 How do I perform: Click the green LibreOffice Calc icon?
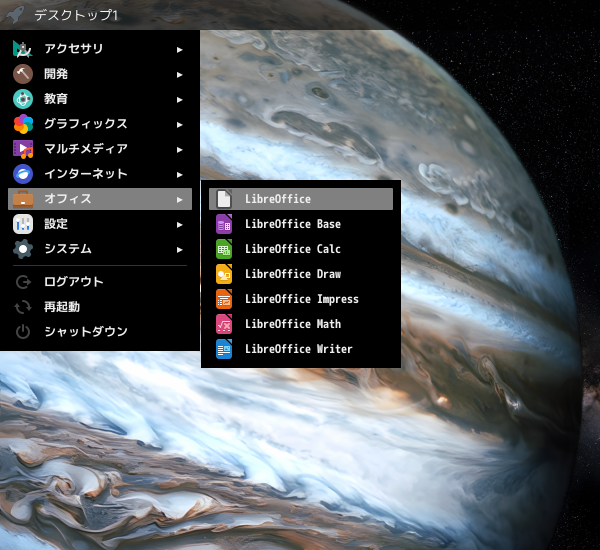coord(224,249)
